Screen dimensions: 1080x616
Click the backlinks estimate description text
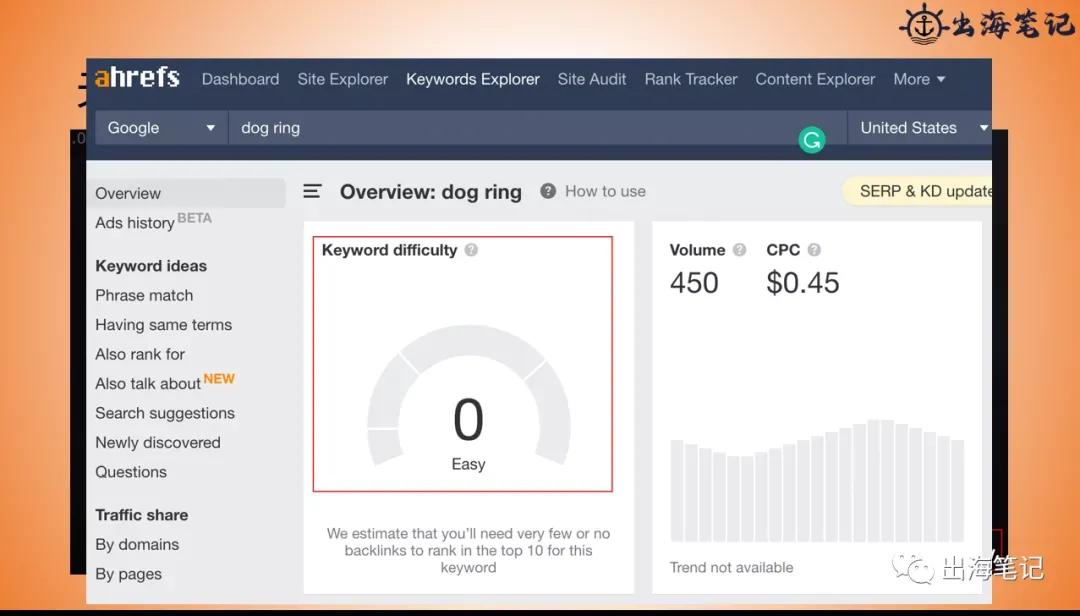click(x=468, y=551)
